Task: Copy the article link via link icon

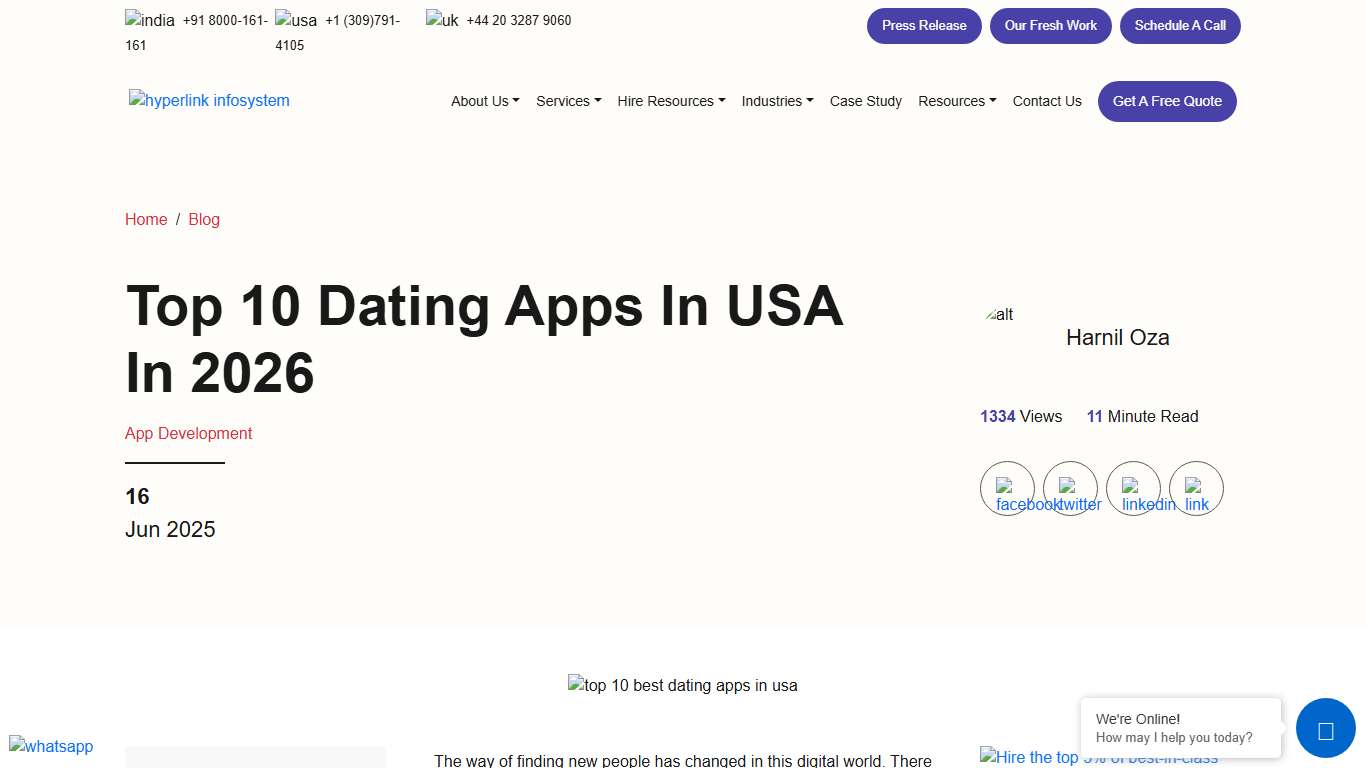Action: 1196,489
